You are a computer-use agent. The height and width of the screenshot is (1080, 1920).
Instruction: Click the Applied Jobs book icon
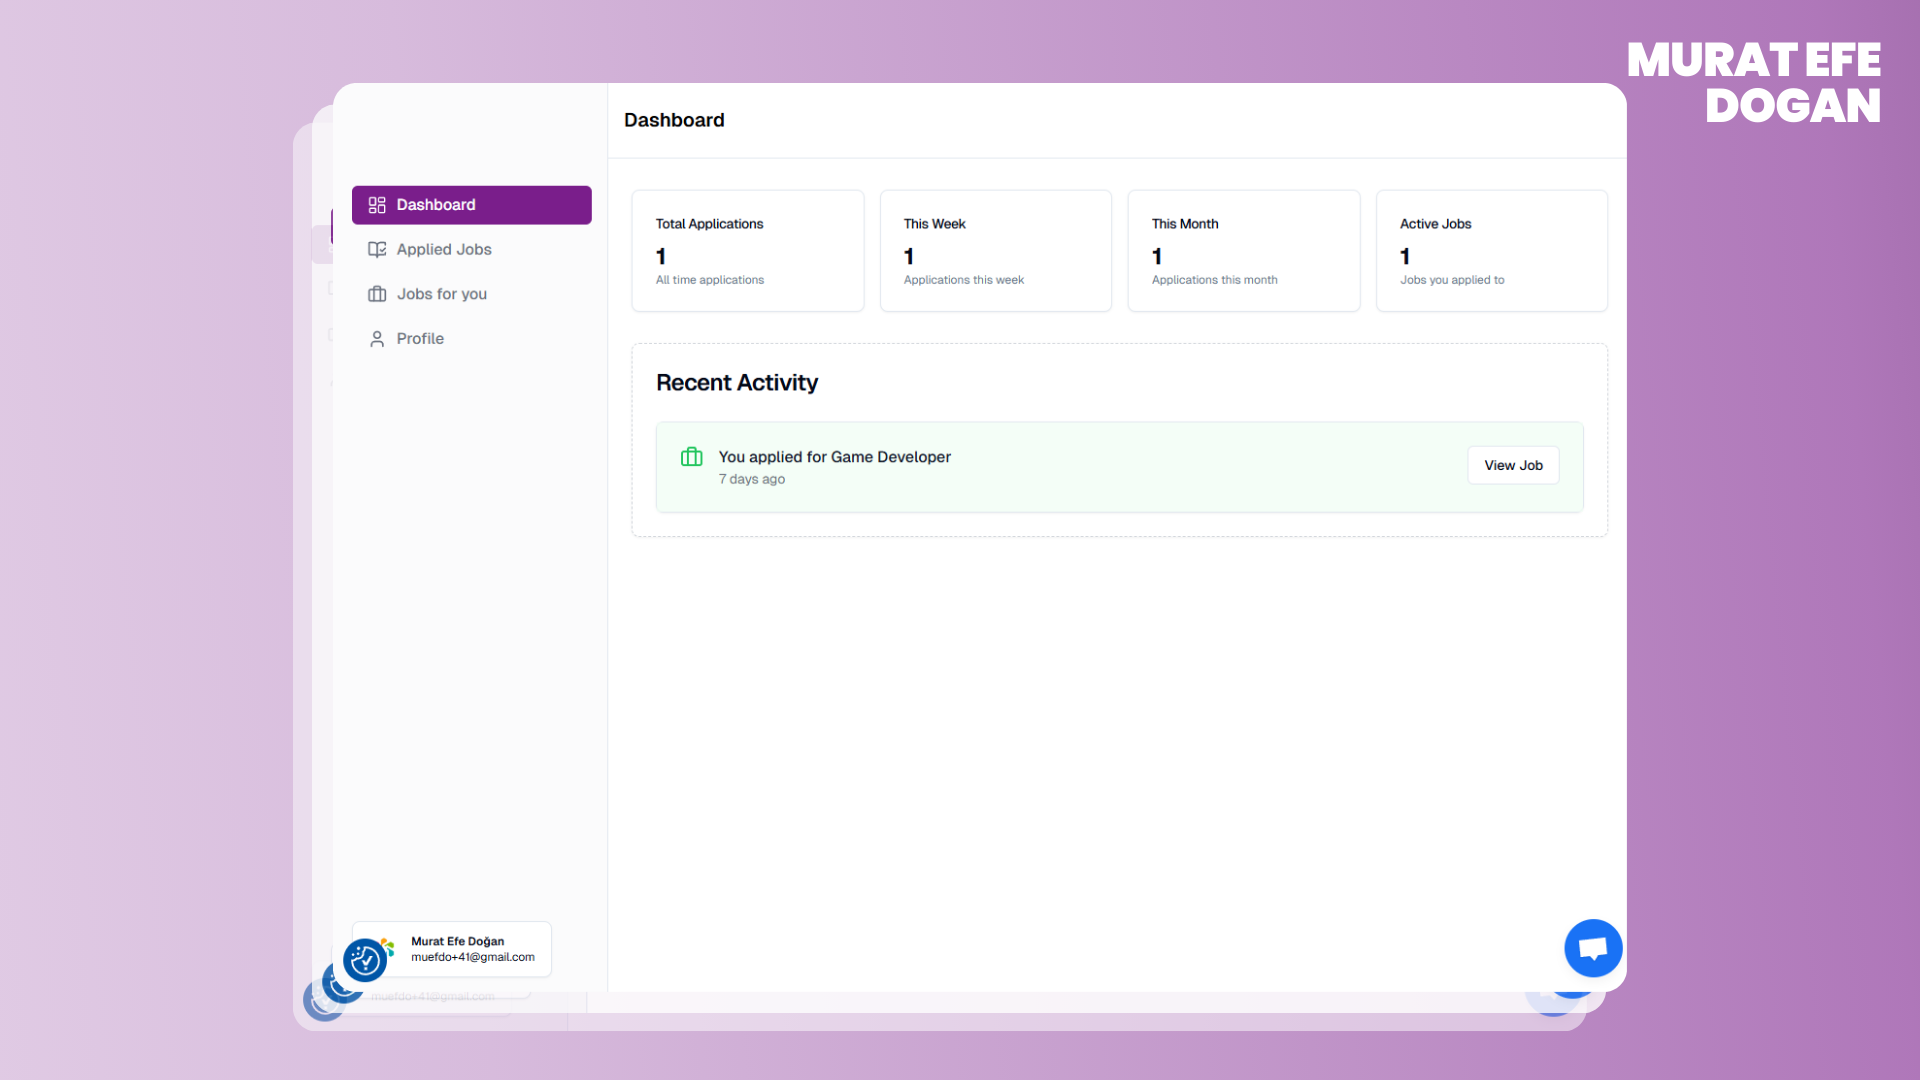[377, 250]
